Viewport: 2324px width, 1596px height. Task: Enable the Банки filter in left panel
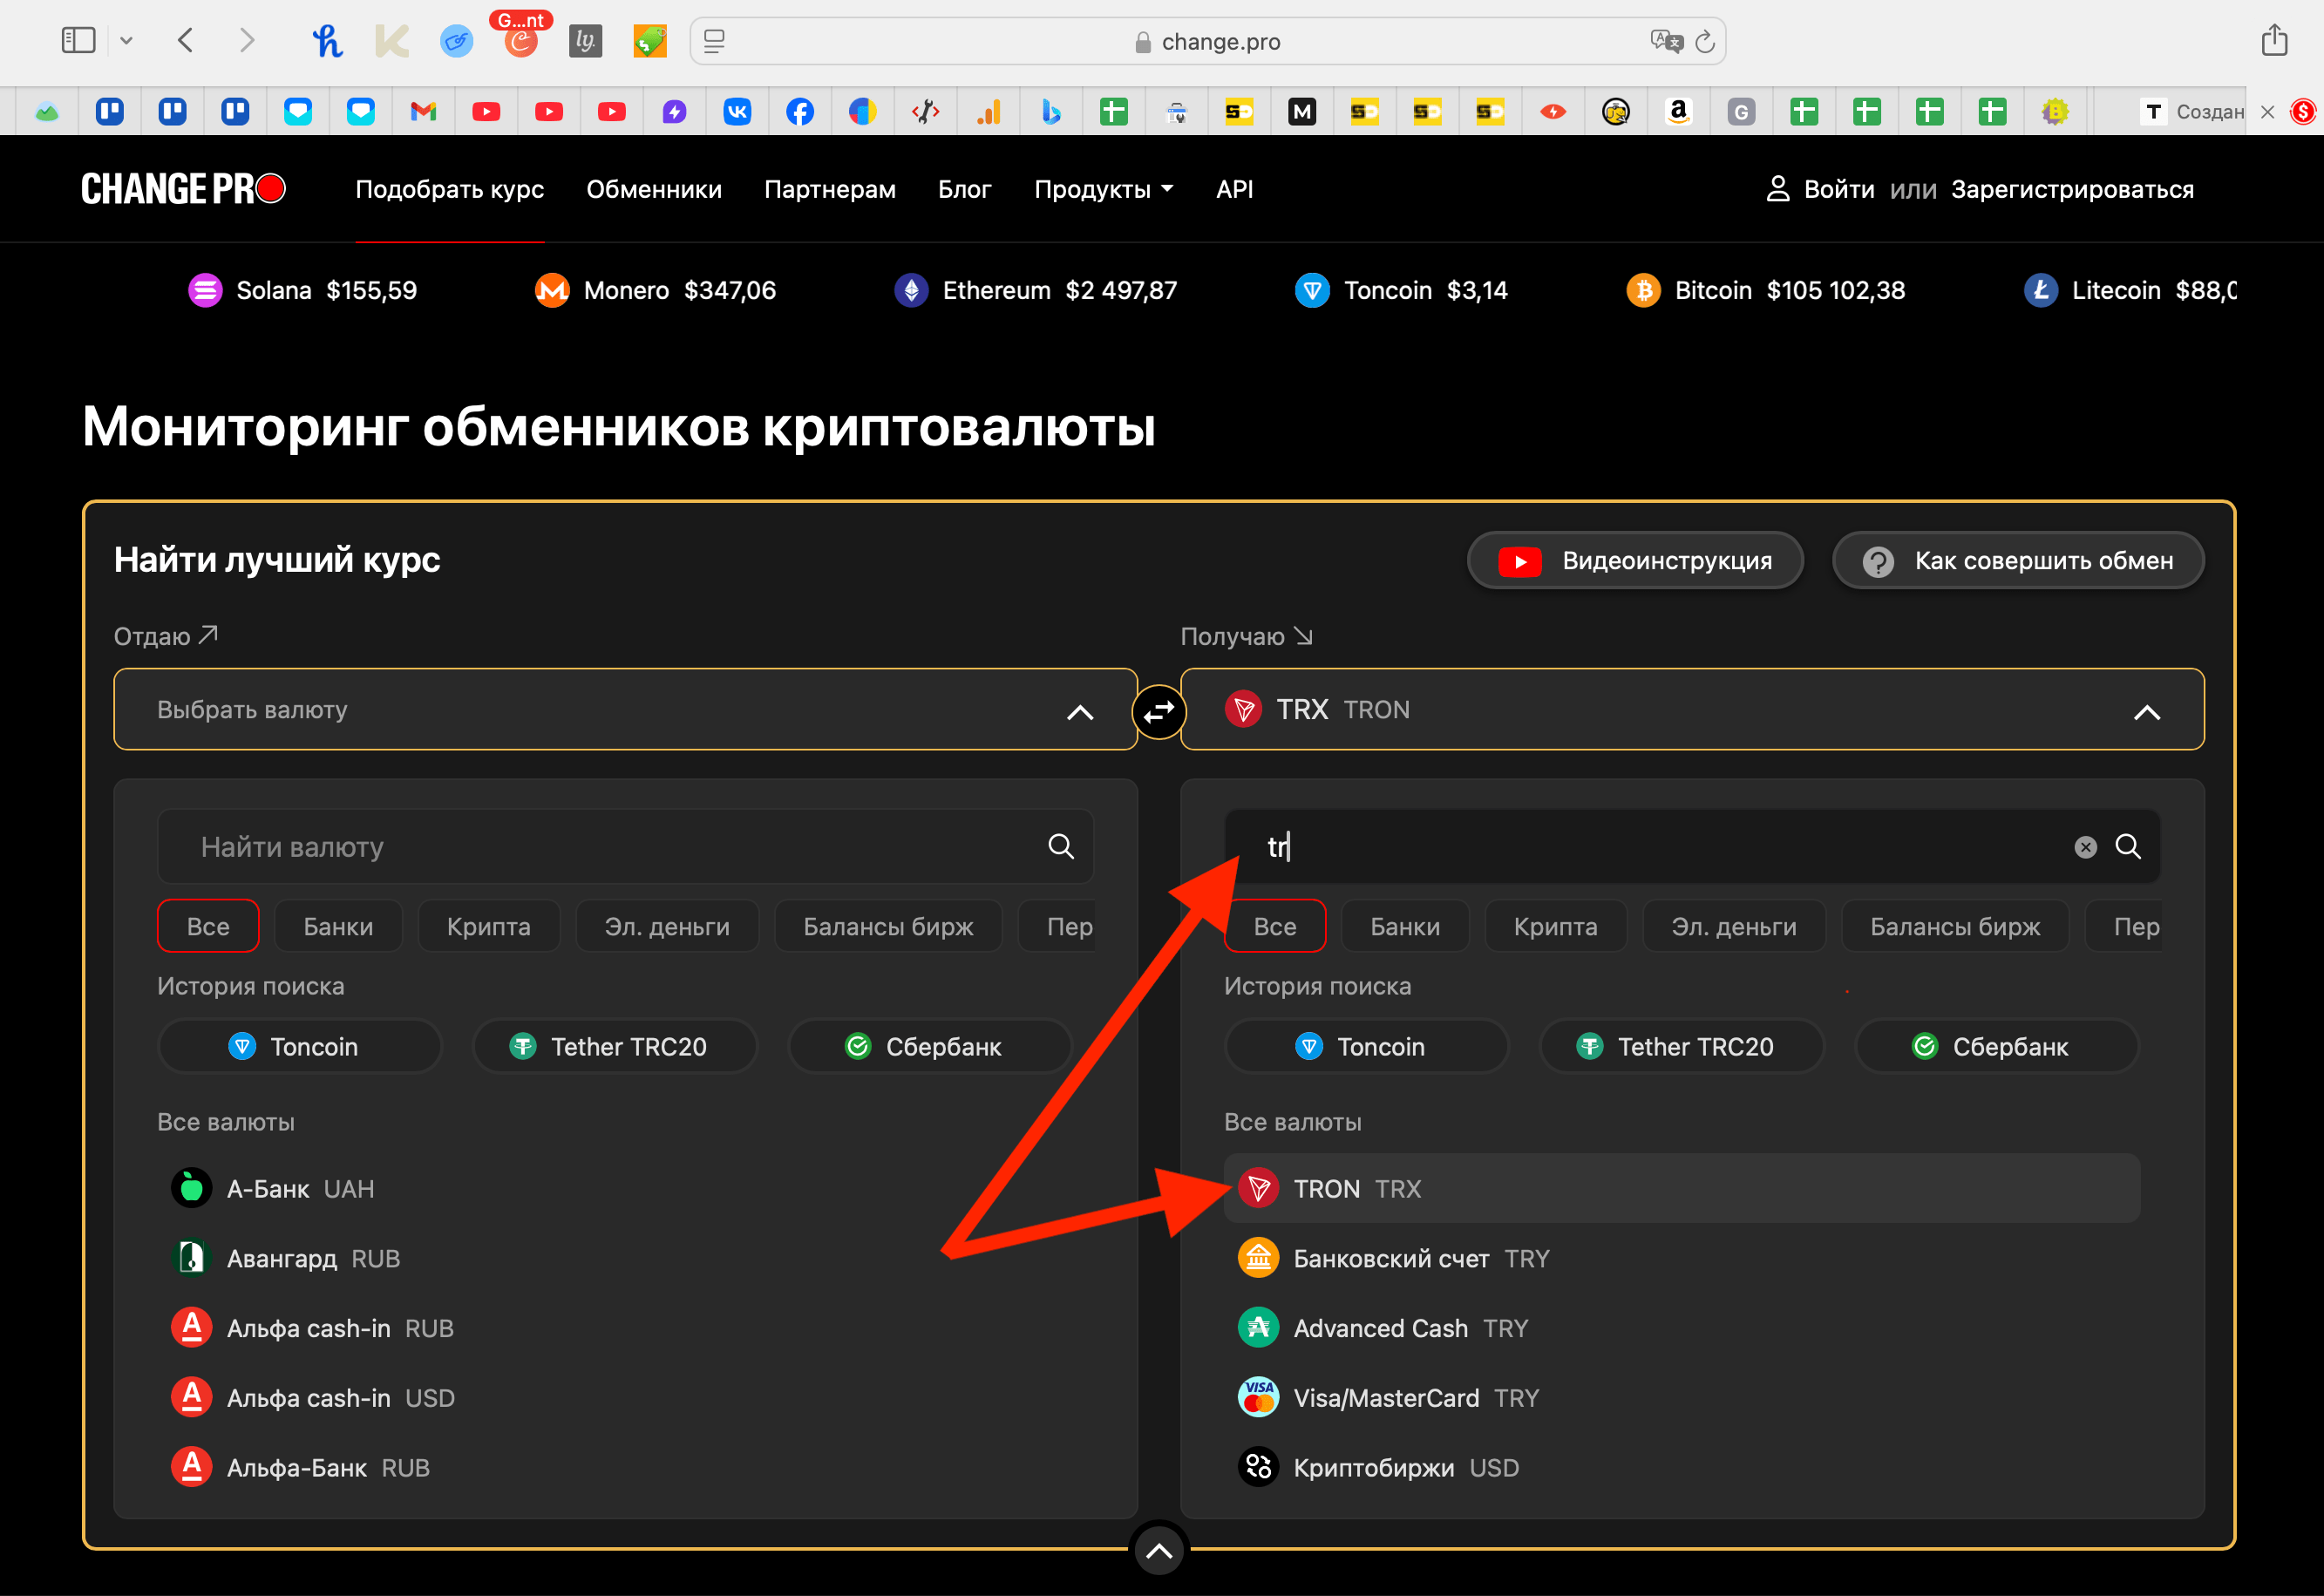coord(338,926)
